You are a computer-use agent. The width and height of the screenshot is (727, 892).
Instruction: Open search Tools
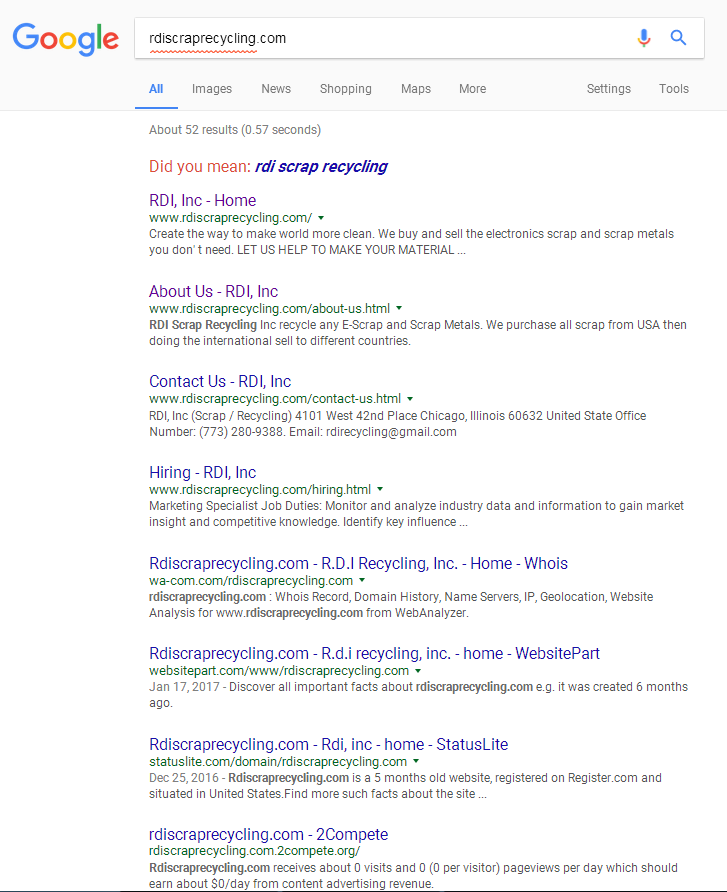[x=674, y=89]
